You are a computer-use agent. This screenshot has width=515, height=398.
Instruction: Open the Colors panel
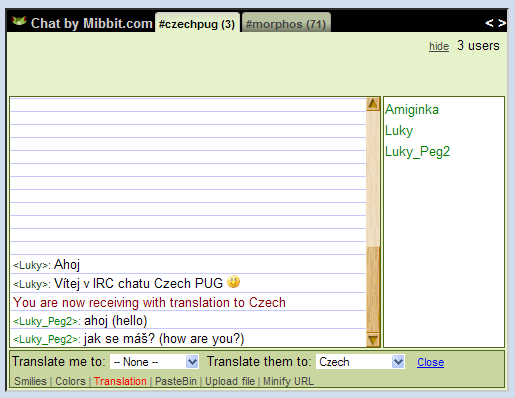pyautogui.click(x=70, y=381)
